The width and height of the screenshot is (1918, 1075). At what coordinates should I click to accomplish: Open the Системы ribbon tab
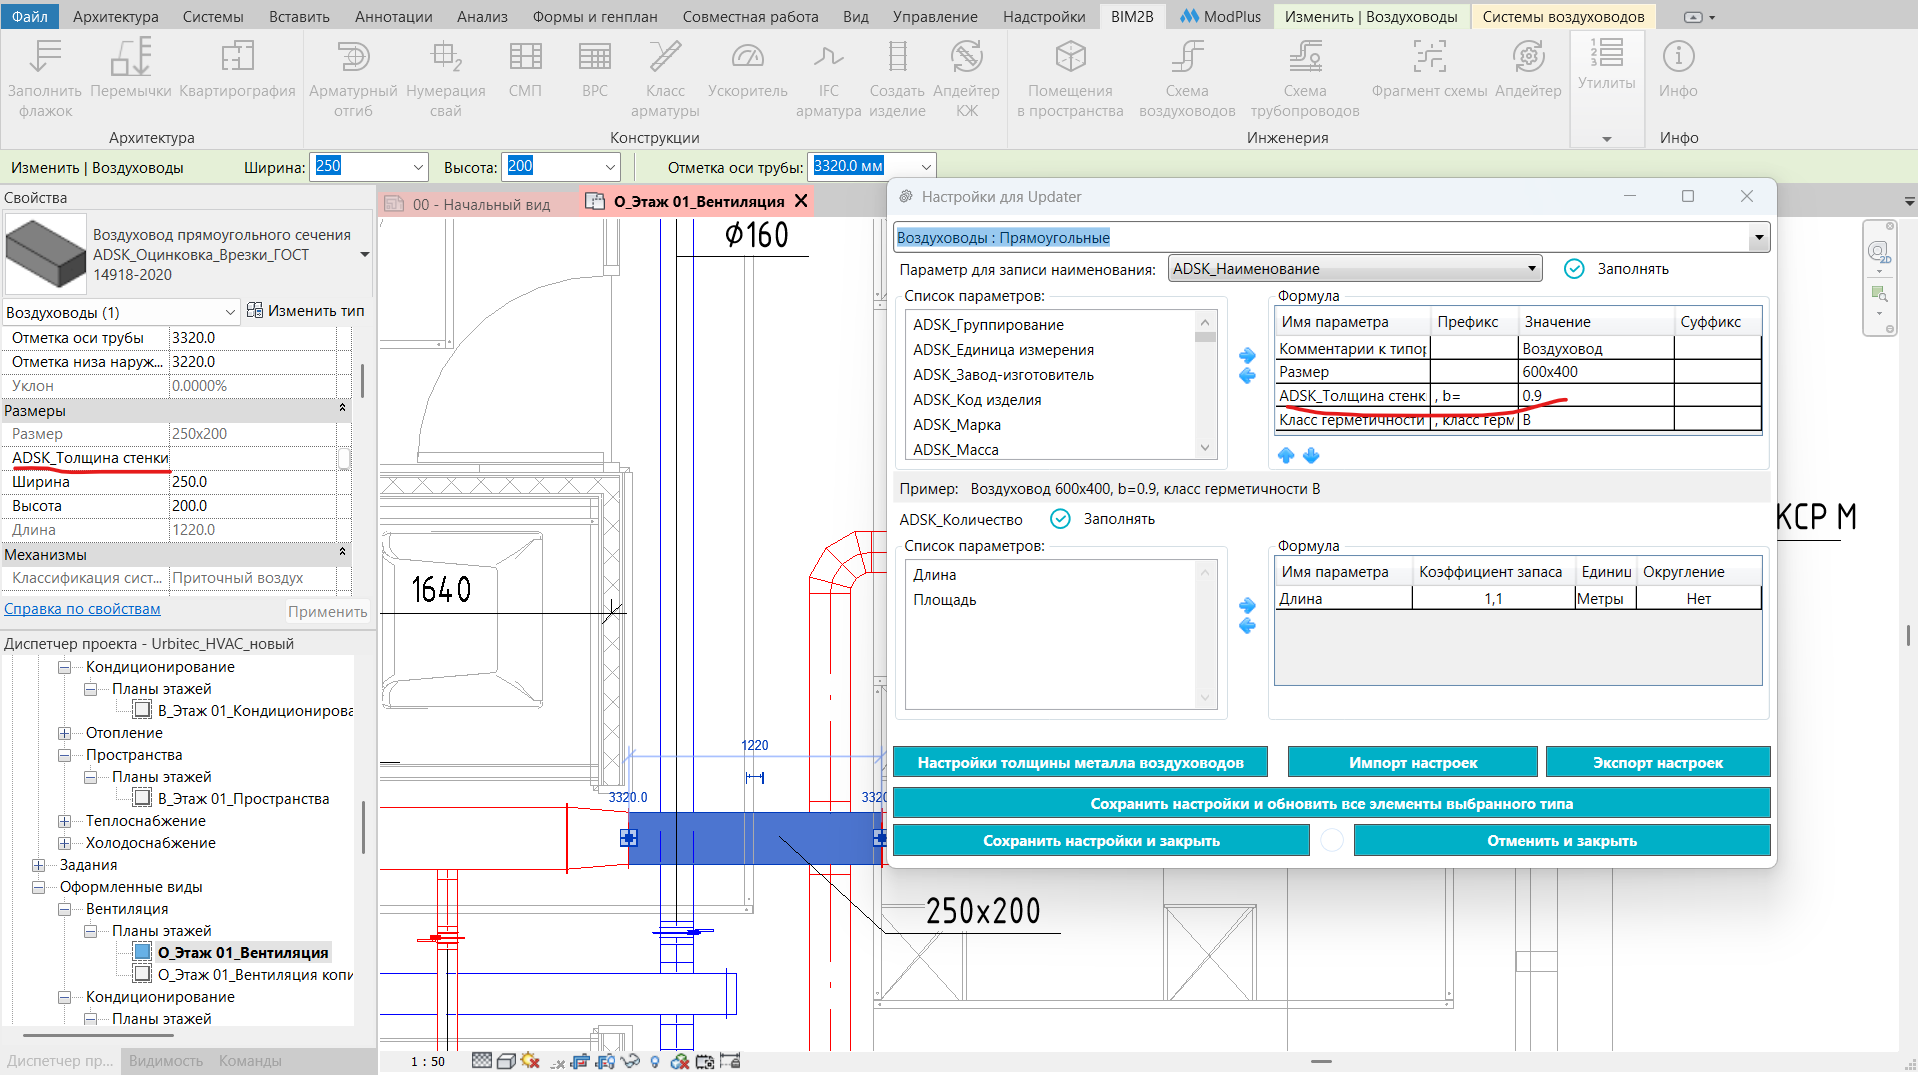pos(213,16)
